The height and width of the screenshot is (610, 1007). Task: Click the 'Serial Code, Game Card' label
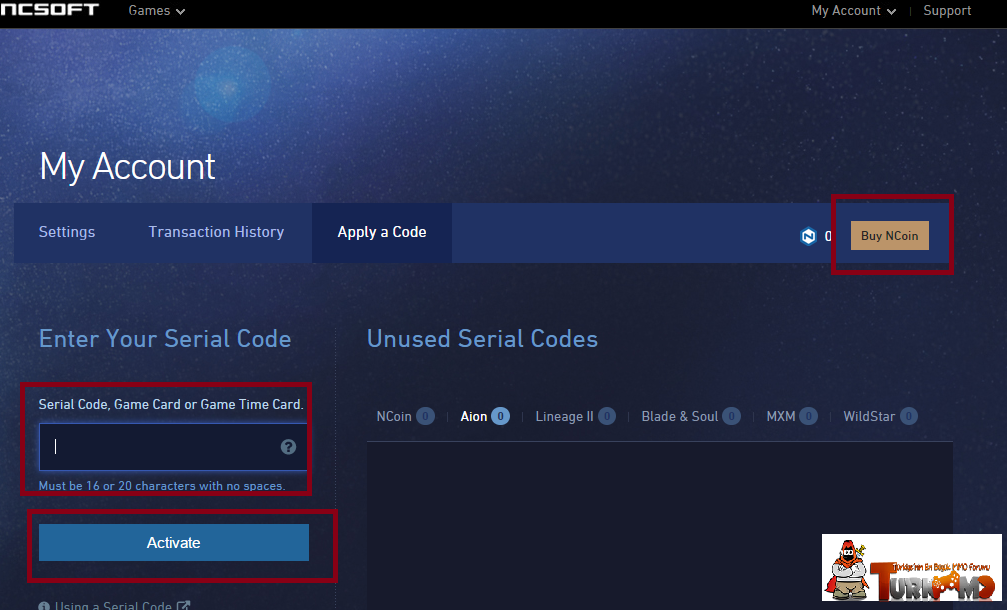pyautogui.click(x=171, y=405)
